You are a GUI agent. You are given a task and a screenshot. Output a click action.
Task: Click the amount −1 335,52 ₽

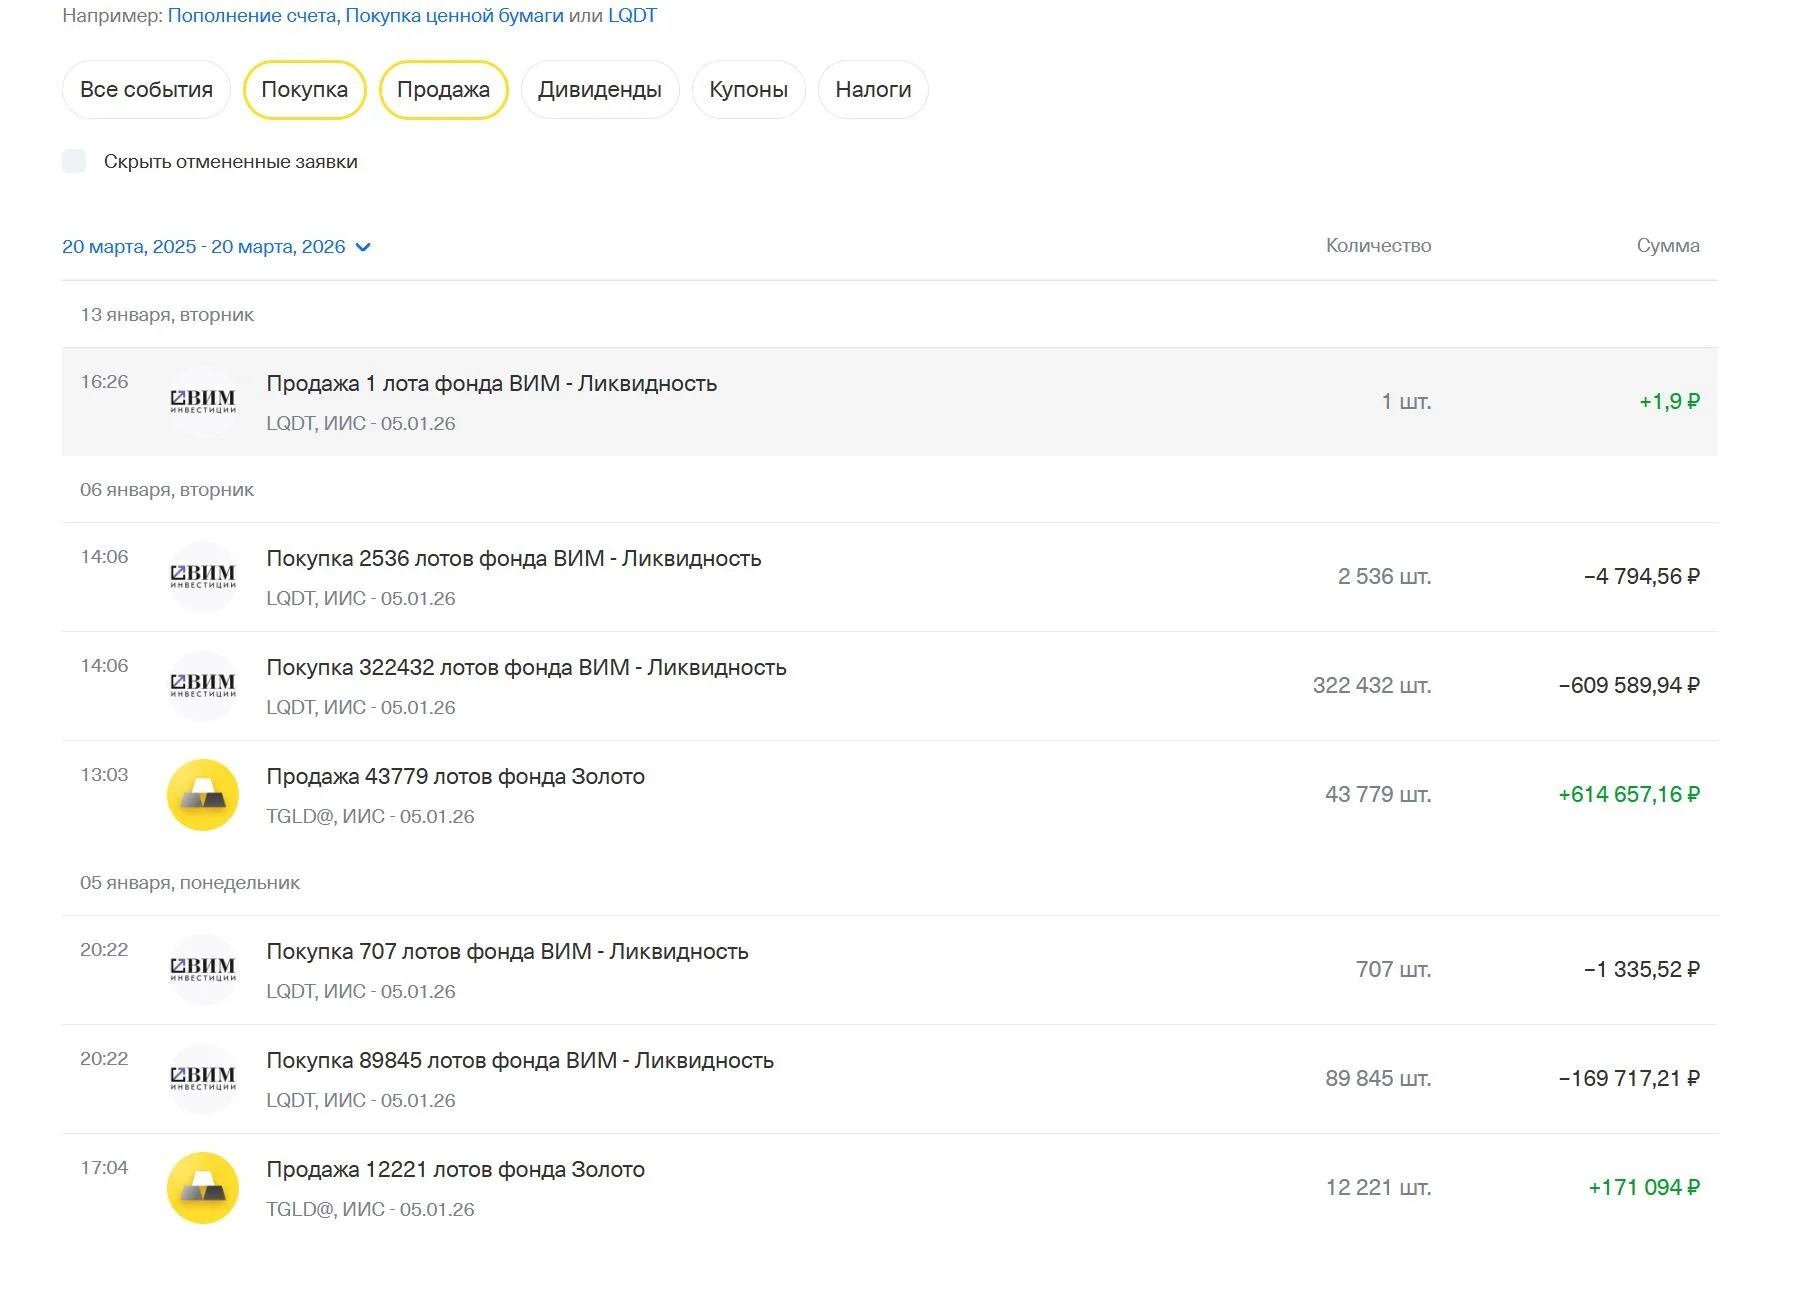(x=1642, y=970)
